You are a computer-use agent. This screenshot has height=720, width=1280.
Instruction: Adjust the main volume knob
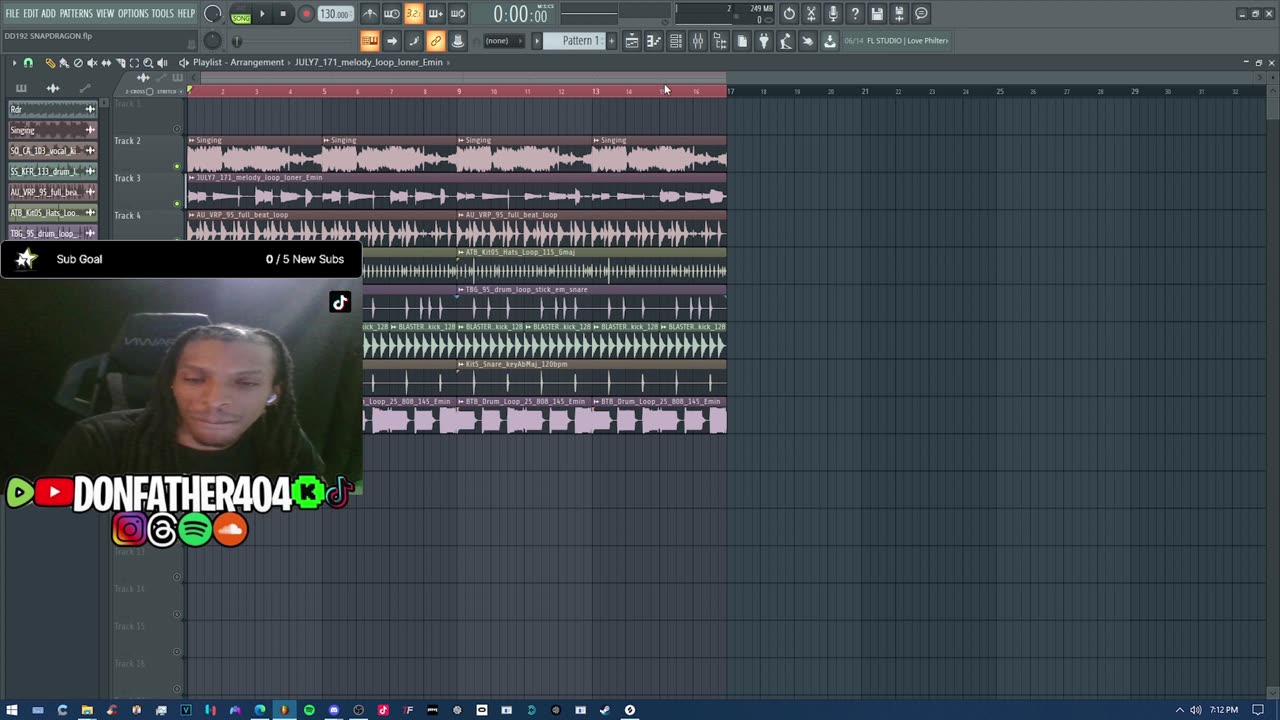coord(212,14)
